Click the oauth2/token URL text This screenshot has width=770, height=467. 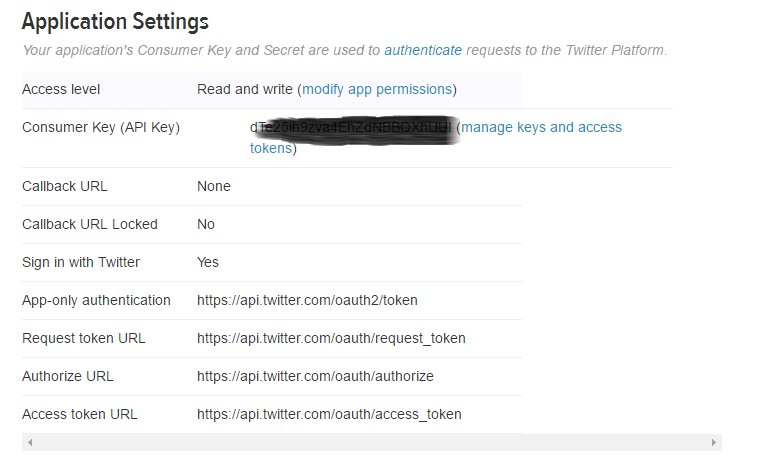pyautogui.click(x=307, y=300)
